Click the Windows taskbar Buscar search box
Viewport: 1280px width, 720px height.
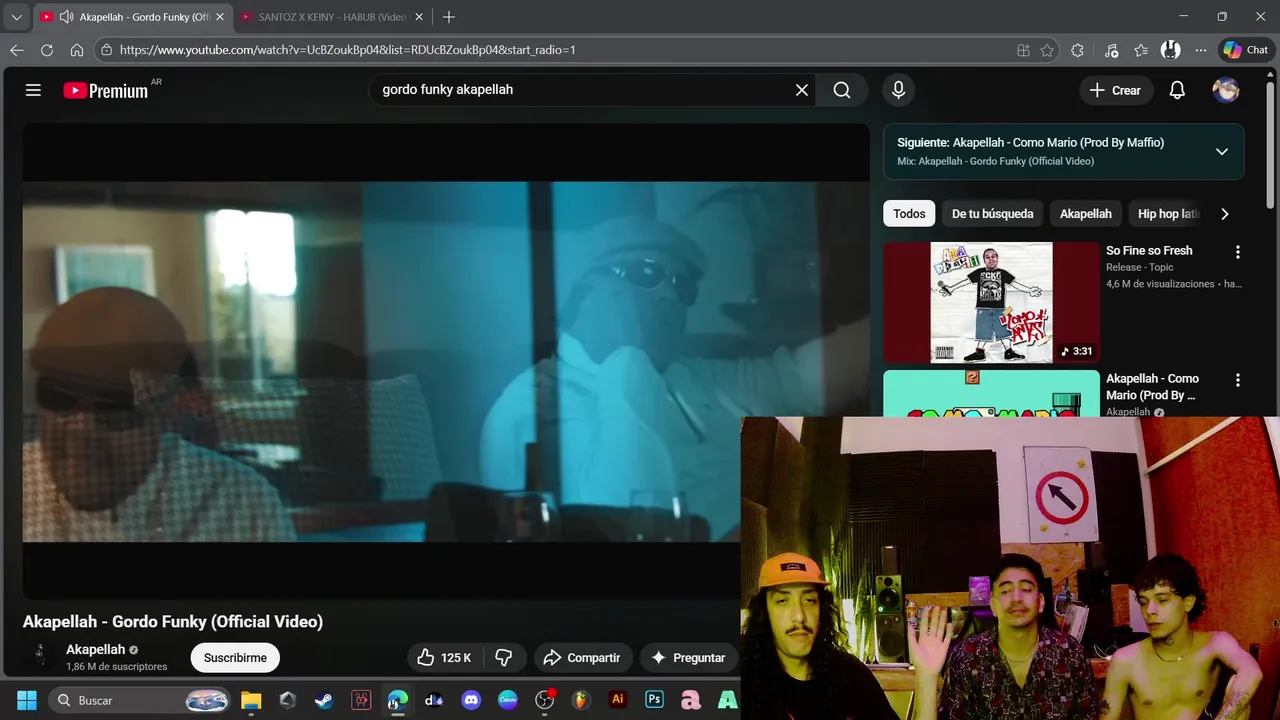coord(137,700)
